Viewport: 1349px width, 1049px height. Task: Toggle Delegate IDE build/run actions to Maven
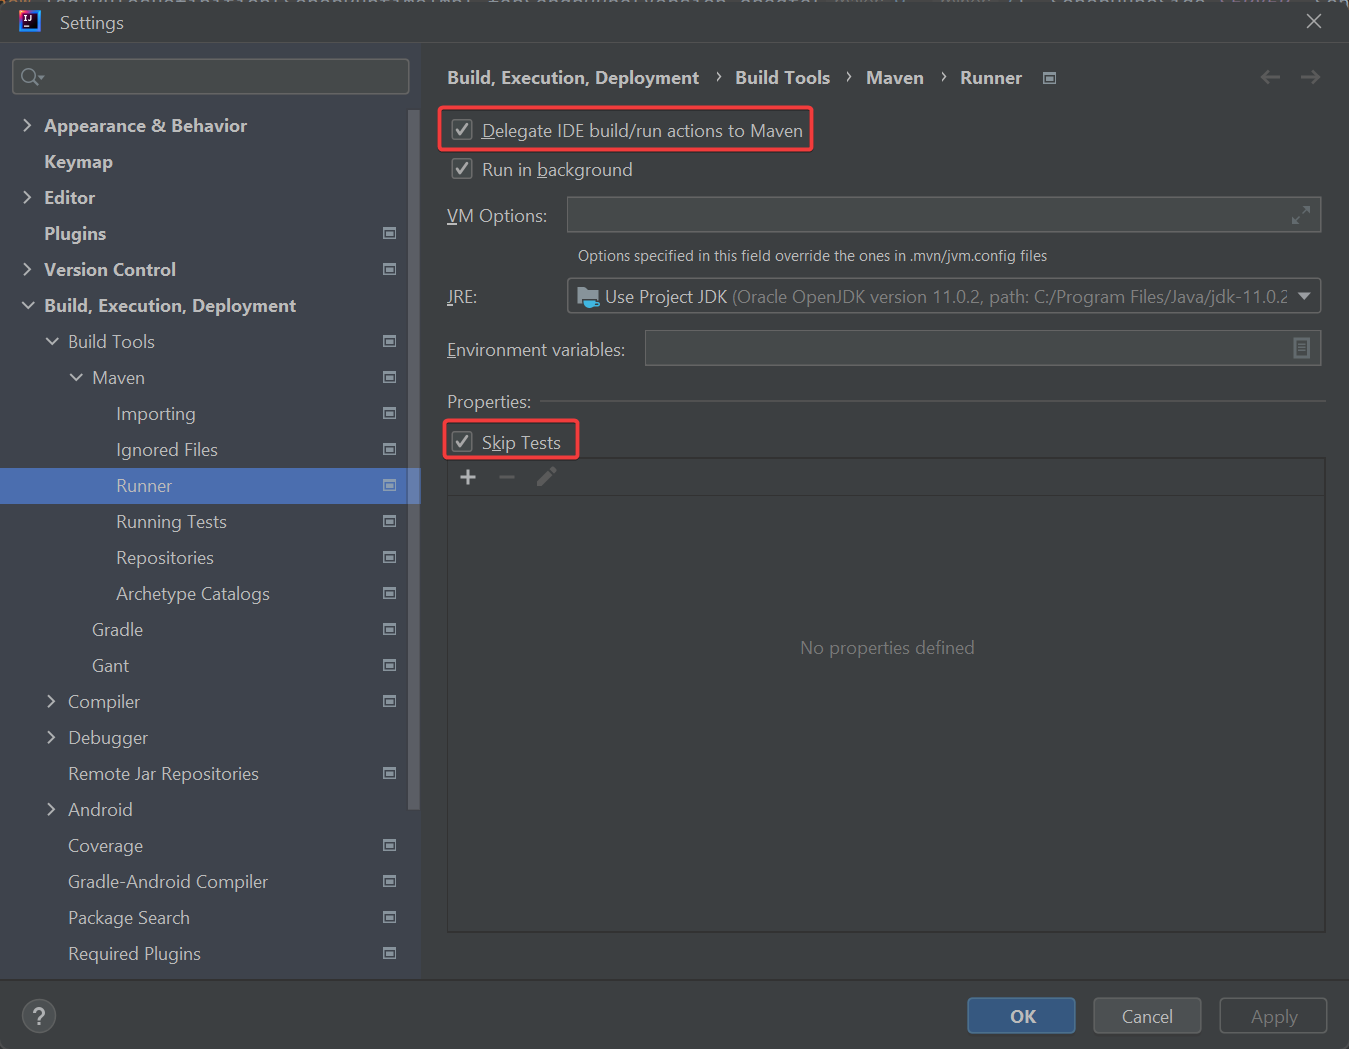(462, 130)
